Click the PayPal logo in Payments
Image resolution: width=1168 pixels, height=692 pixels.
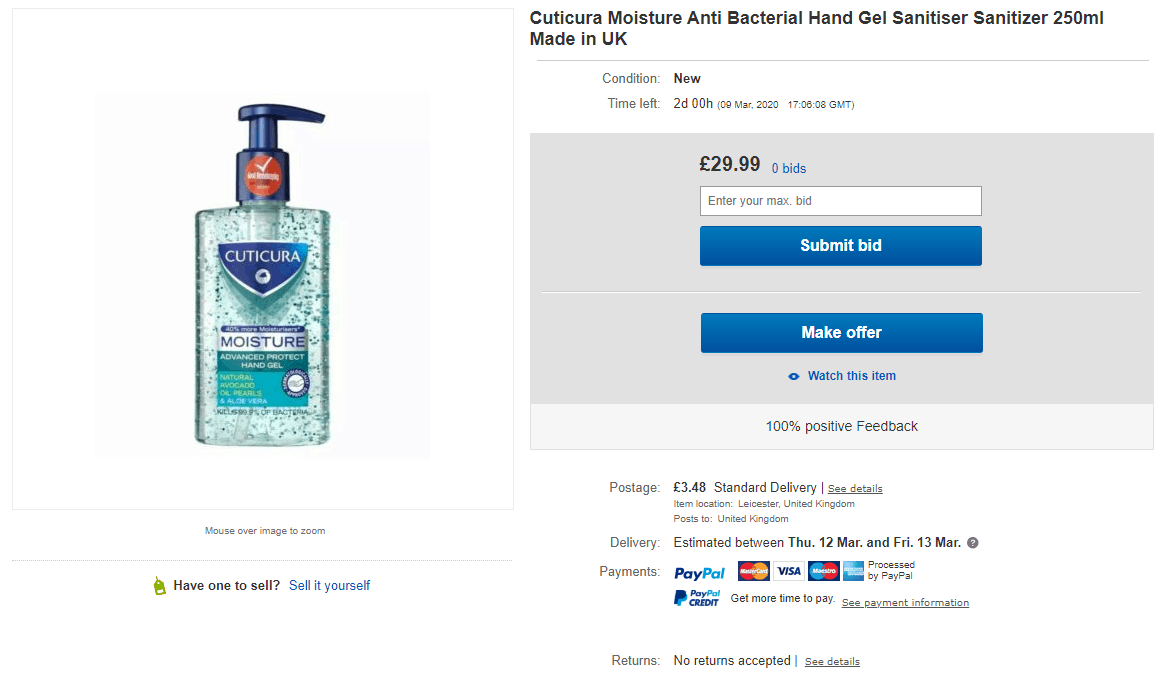(699, 573)
